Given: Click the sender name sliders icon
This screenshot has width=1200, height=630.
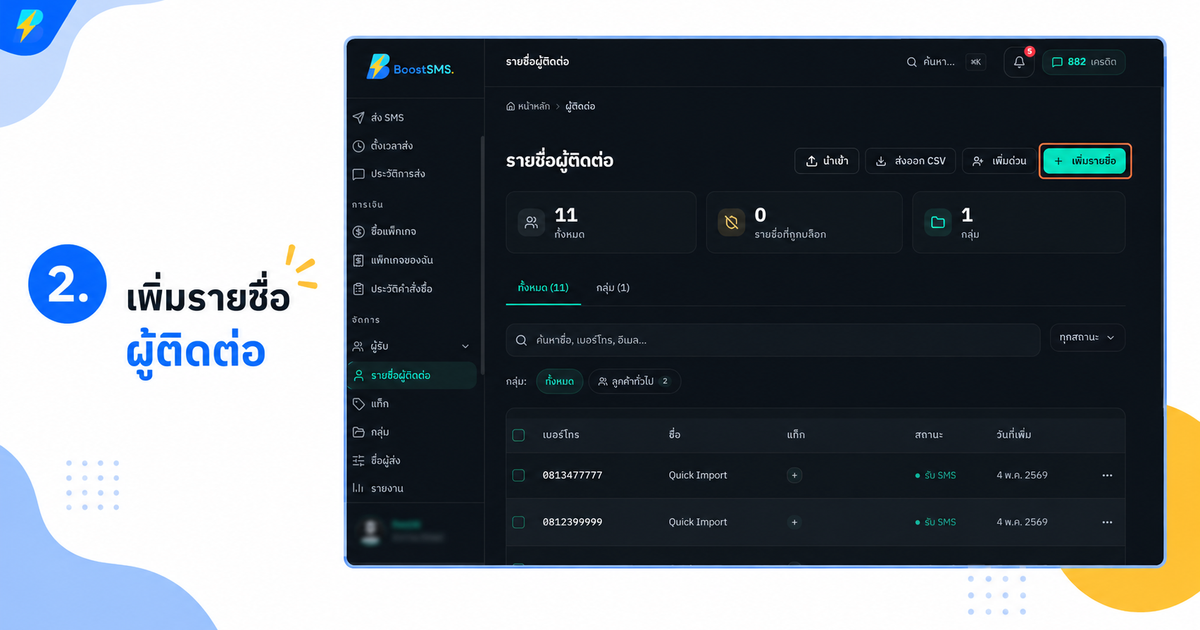Looking at the screenshot, I should point(359,460).
